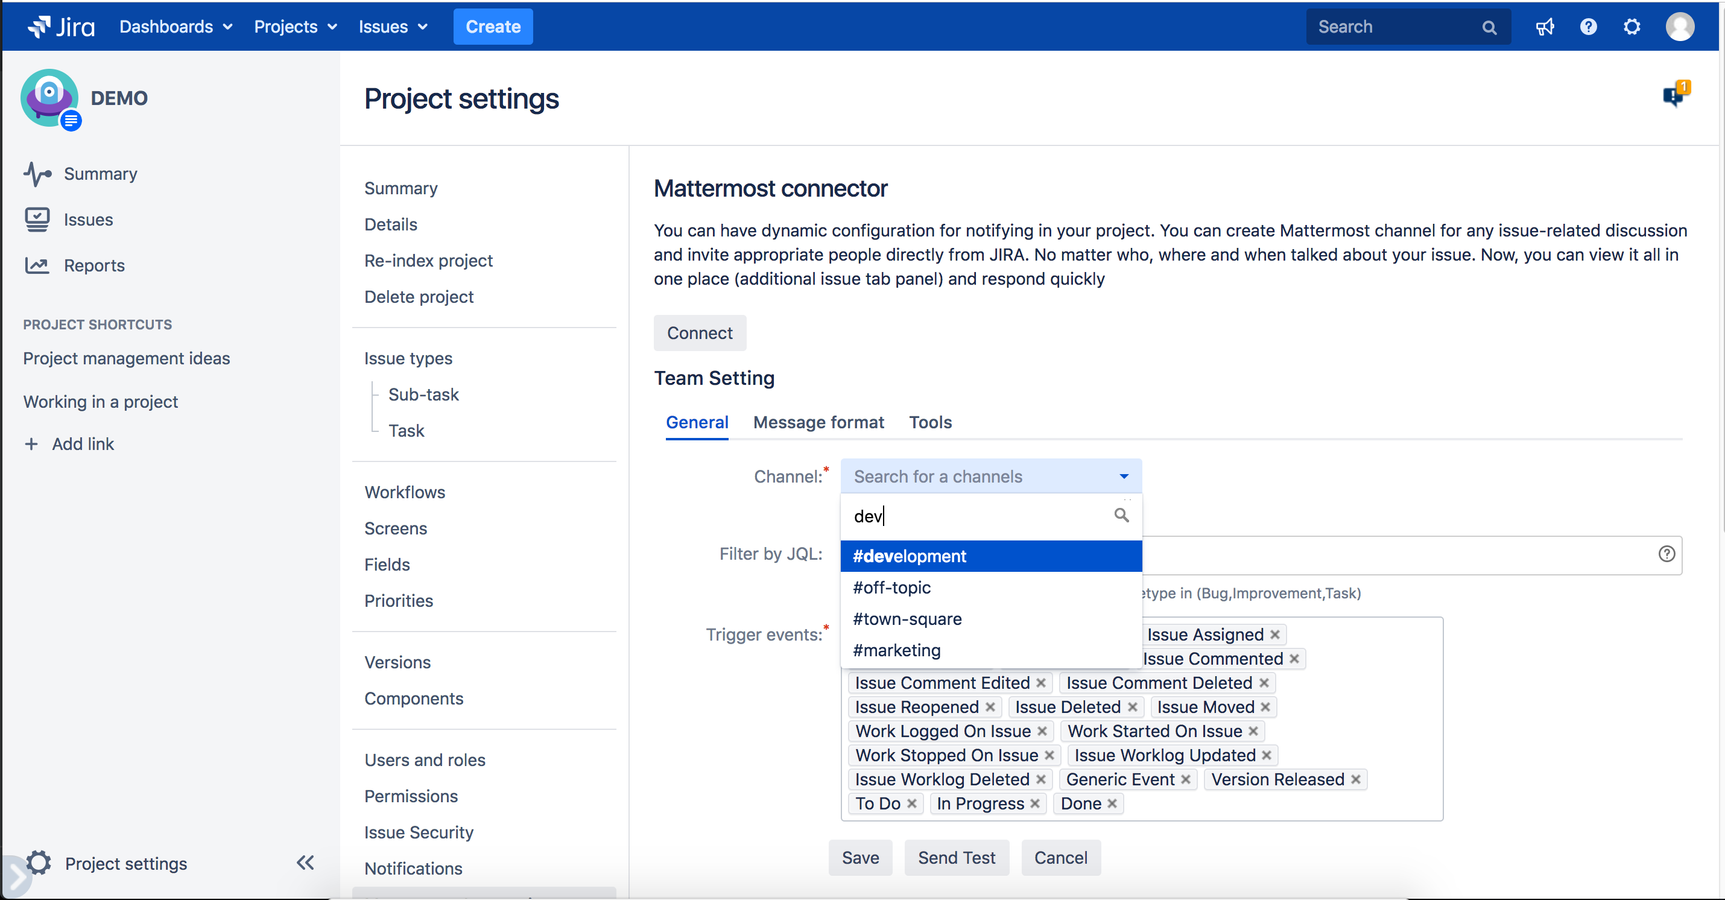Image resolution: width=1725 pixels, height=900 pixels.
Task: Remove the Issue Comment Deleted trigger
Action: coord(1264,683)
